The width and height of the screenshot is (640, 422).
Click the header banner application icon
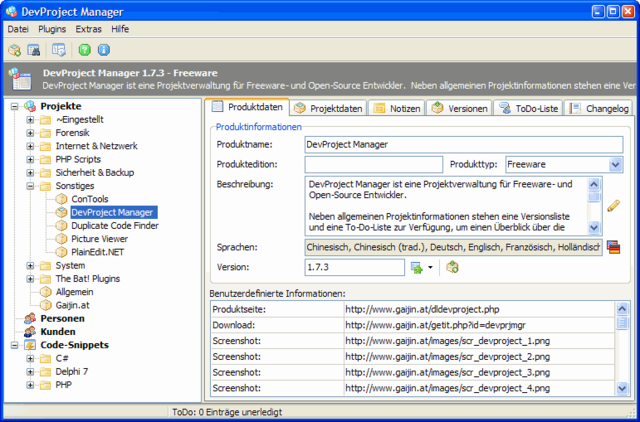click(x=20, y=79)
